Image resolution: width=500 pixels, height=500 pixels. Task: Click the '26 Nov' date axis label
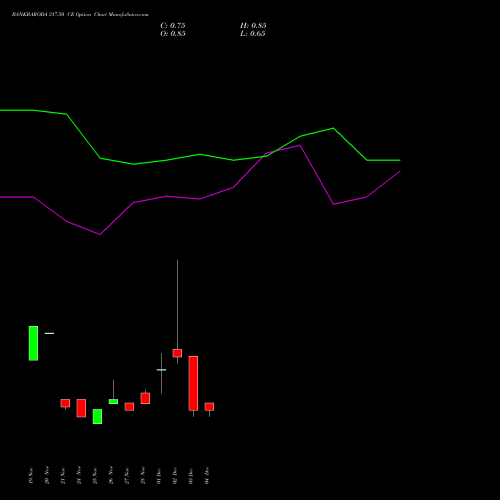[x=111, y=475]
